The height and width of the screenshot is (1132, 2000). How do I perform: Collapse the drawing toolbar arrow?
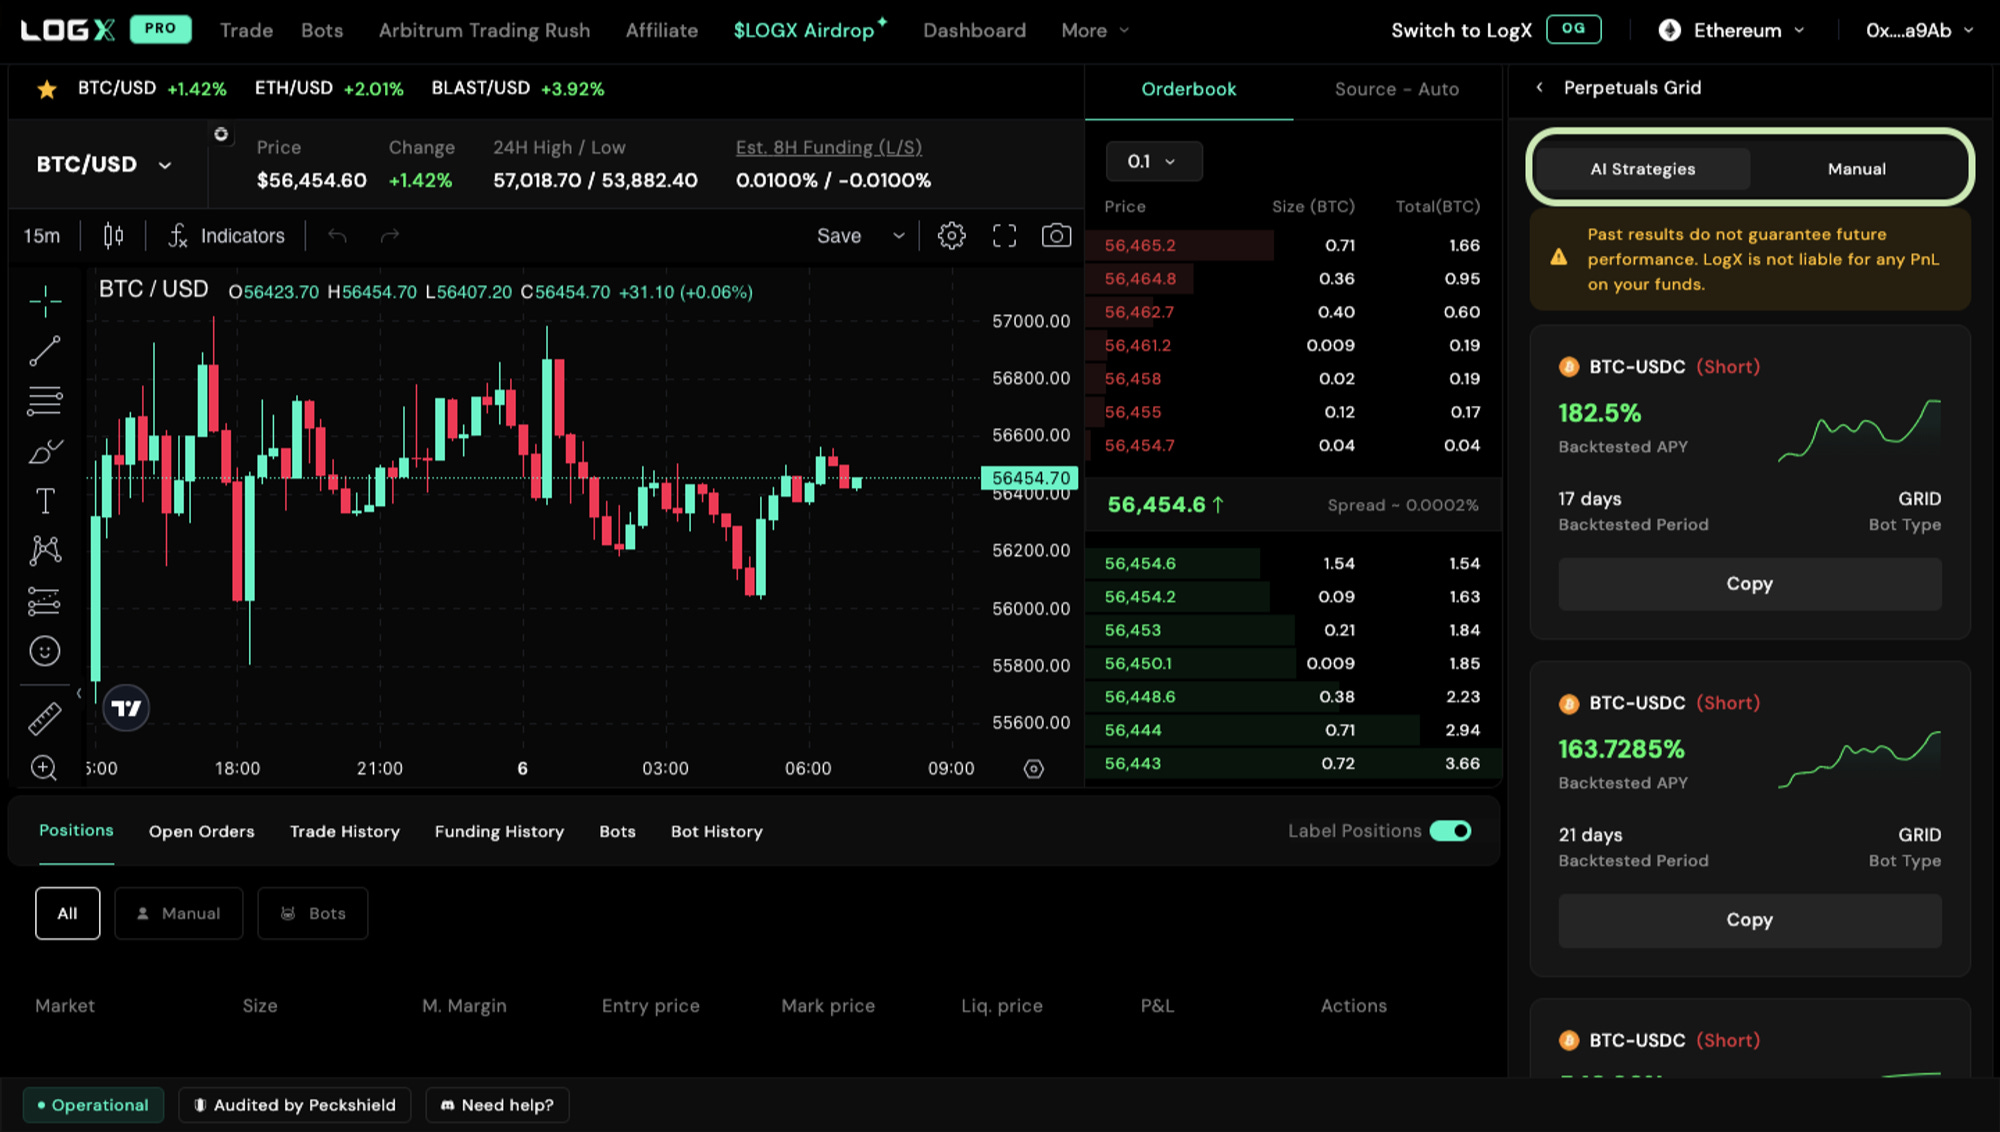point(79,693)
